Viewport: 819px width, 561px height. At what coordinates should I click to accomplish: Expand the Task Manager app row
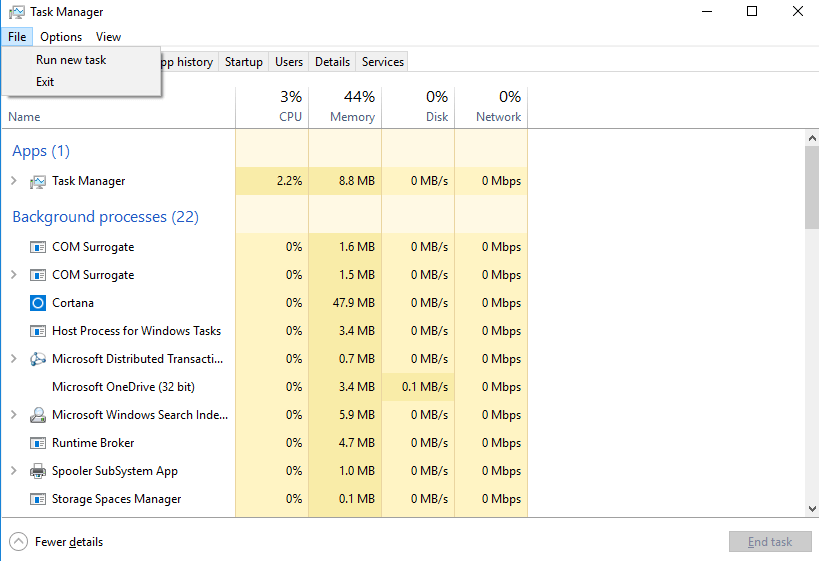point(14,181)
